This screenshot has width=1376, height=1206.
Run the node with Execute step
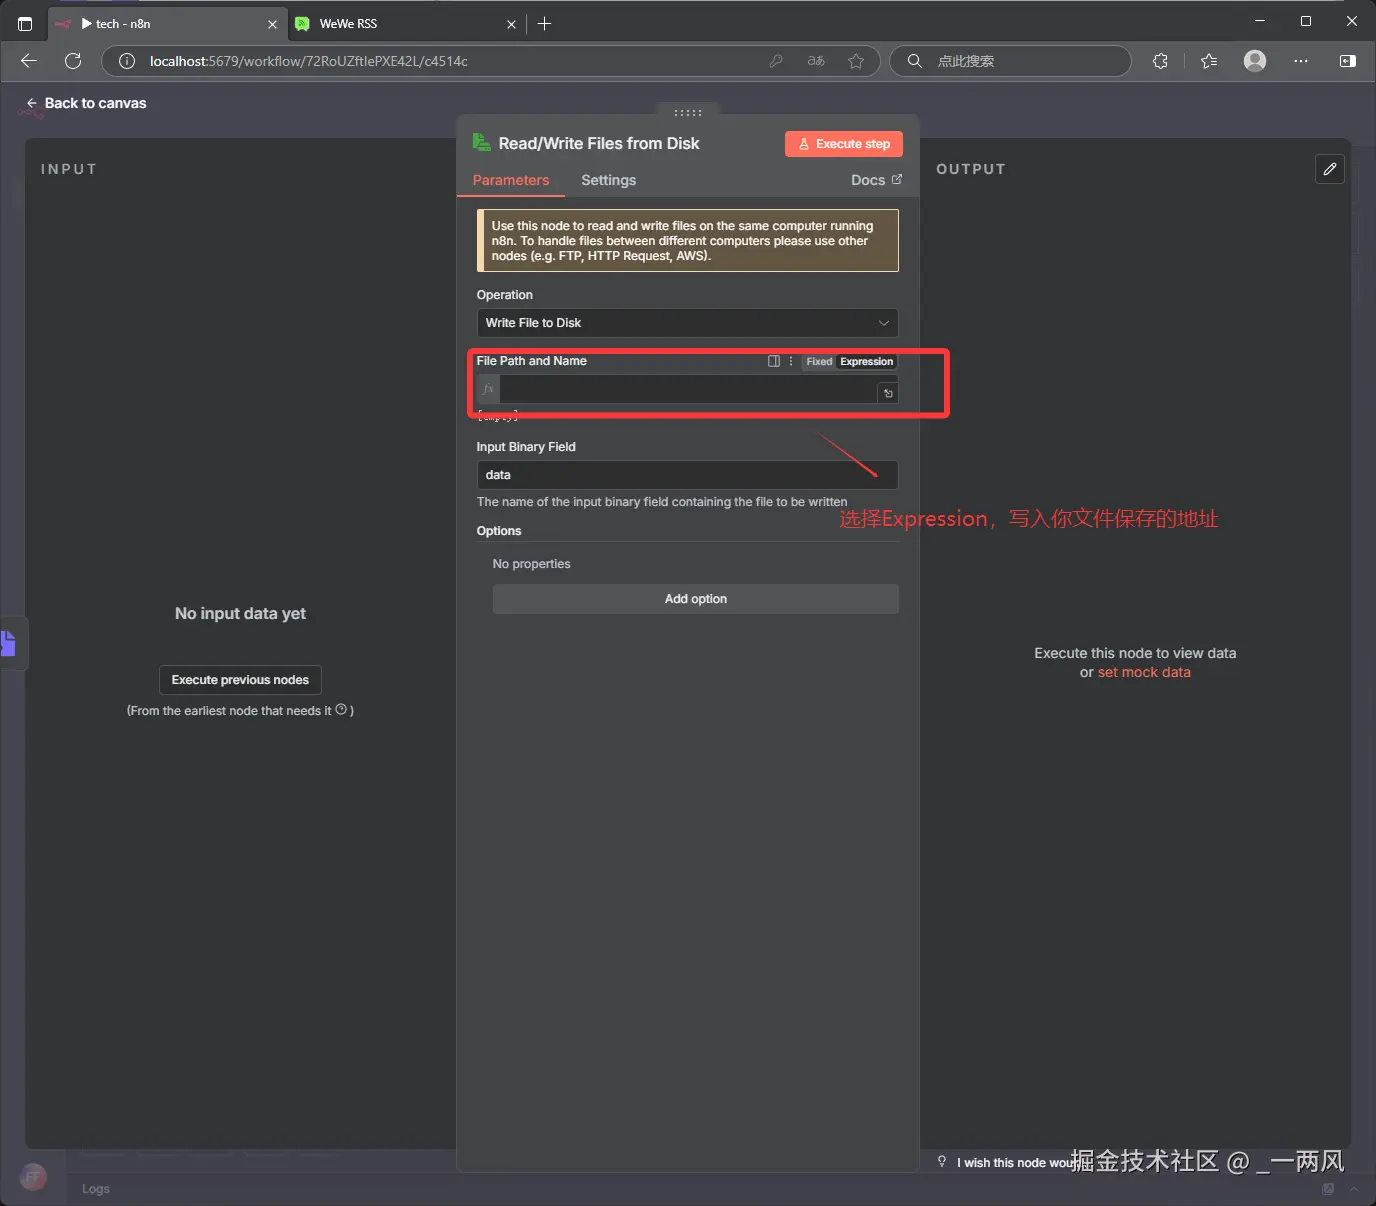pyautogui.click(x=844, y=144)
